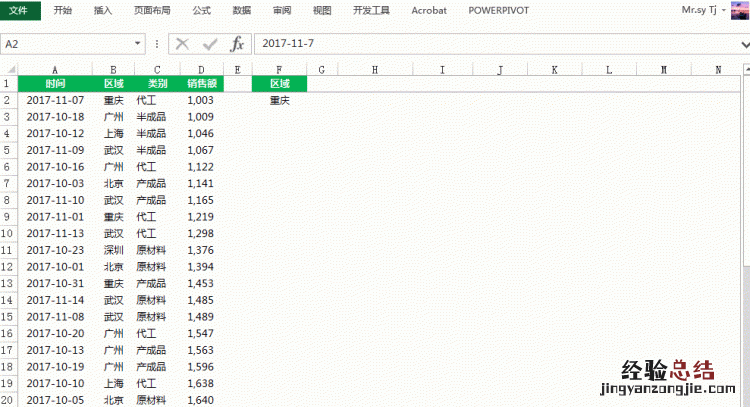This screenshot has height=407, width=750.
Task: Select the green 销售额 header cell
Action: 200,85
